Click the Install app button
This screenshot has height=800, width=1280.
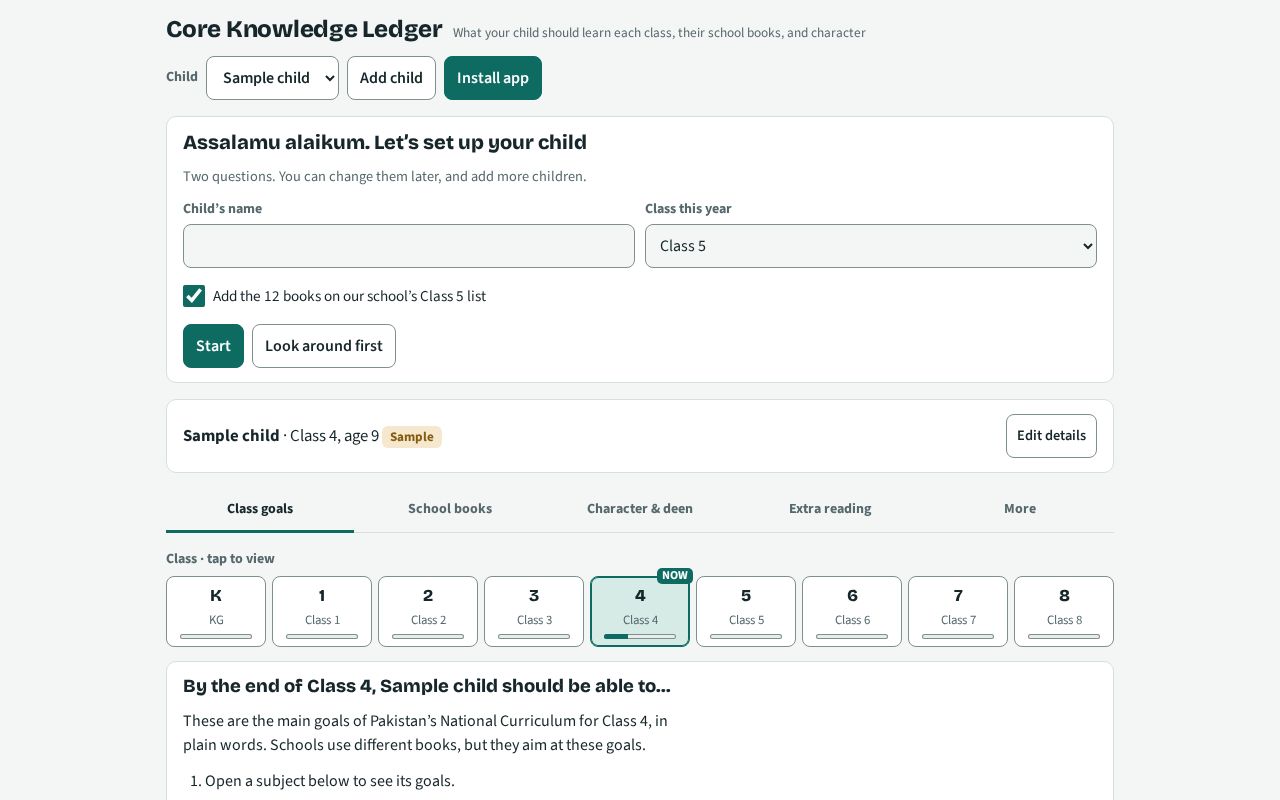493,78
